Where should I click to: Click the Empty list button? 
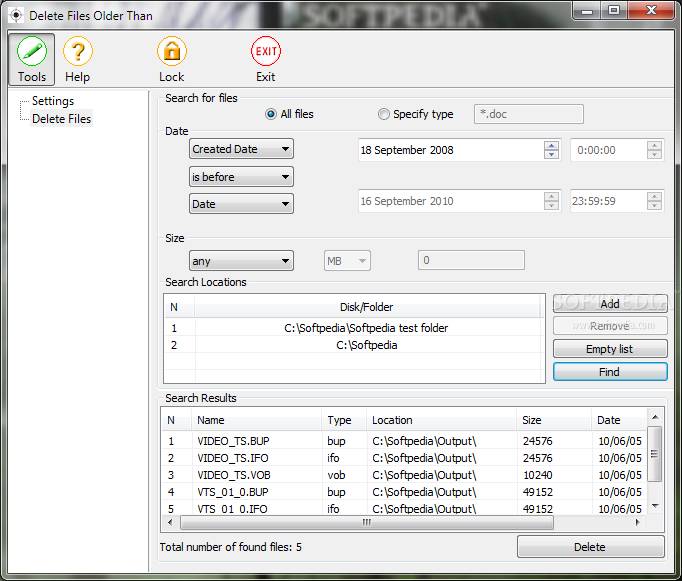click(x=610, y=349)
